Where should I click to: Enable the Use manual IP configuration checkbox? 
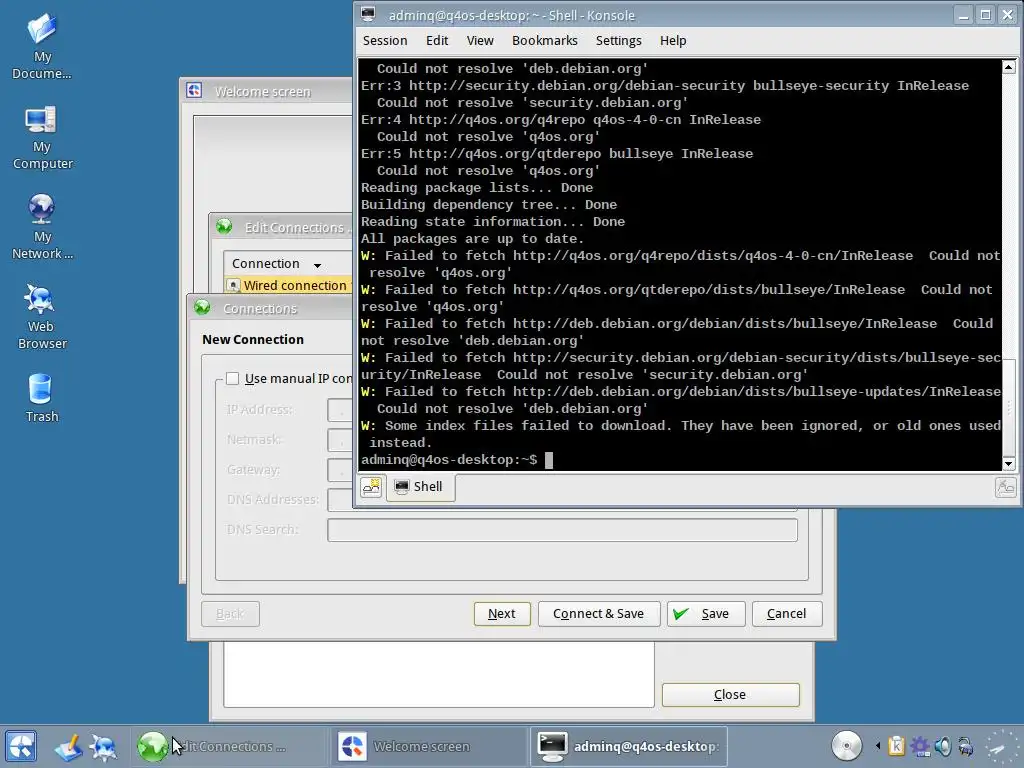pyautogui.click(x=232, y=378)
